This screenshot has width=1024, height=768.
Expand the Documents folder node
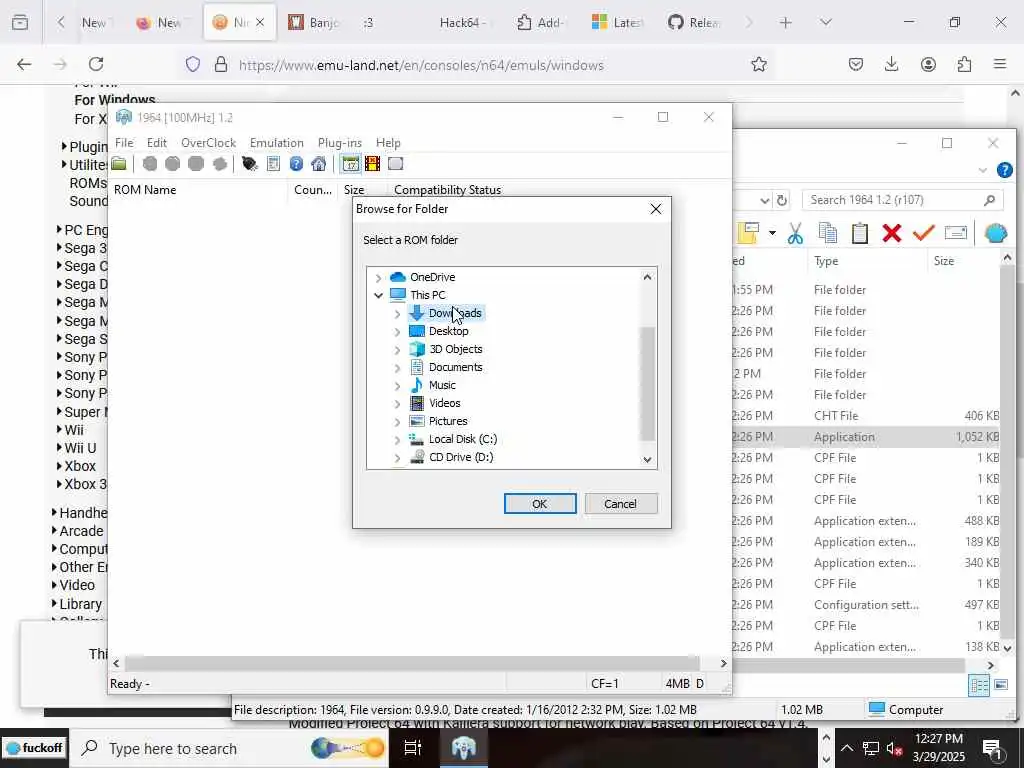pos(397,368)
